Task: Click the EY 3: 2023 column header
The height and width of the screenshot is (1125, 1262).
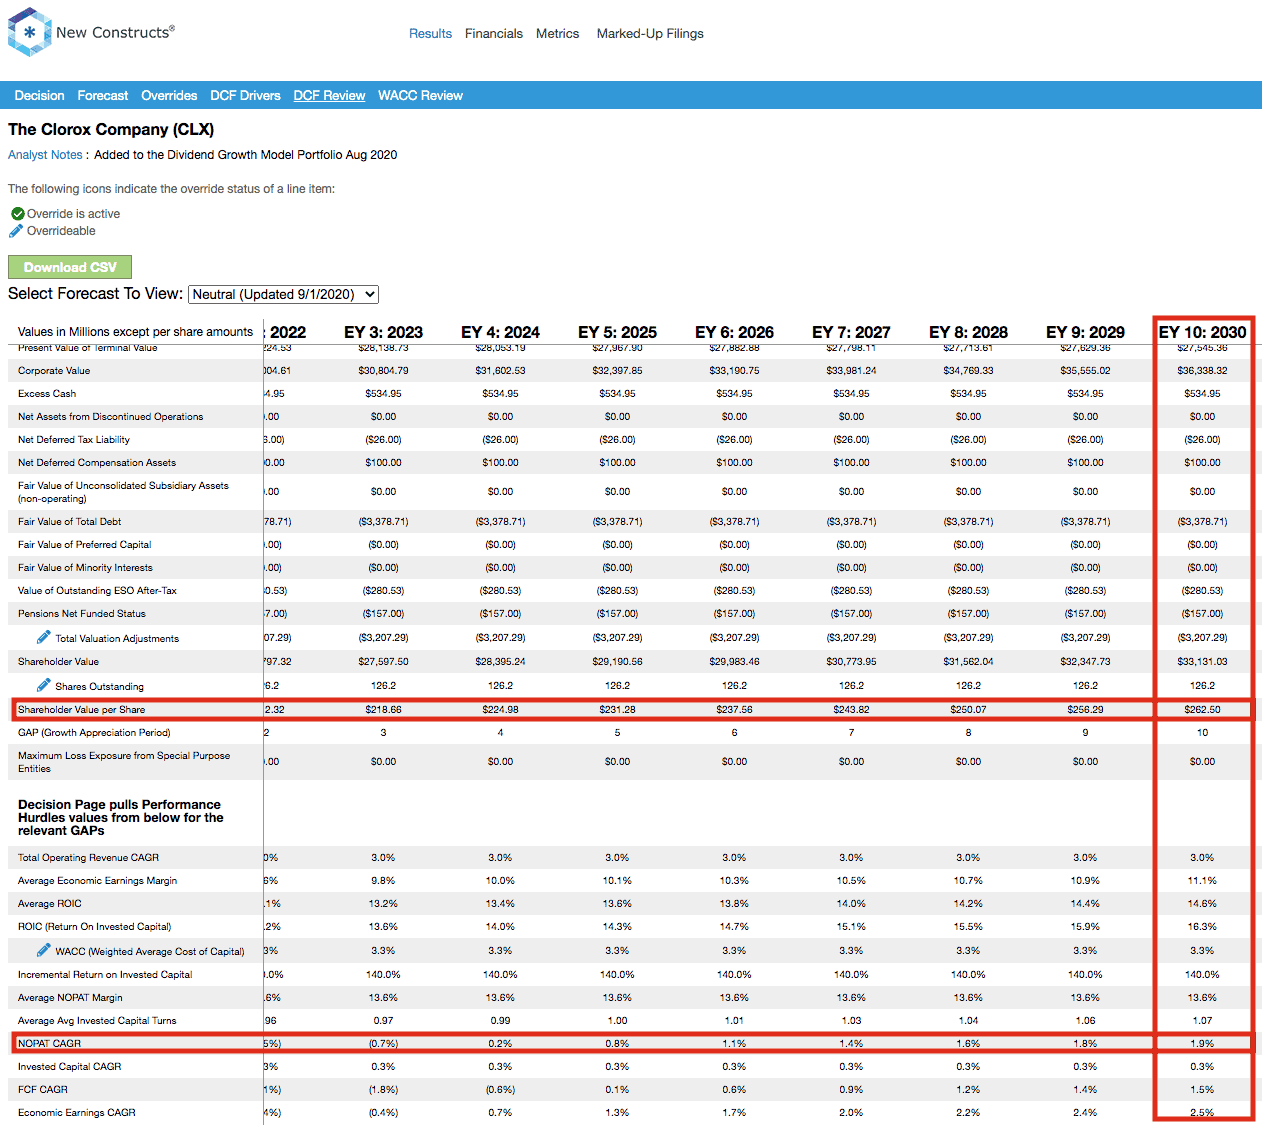Action: (383, 332)
